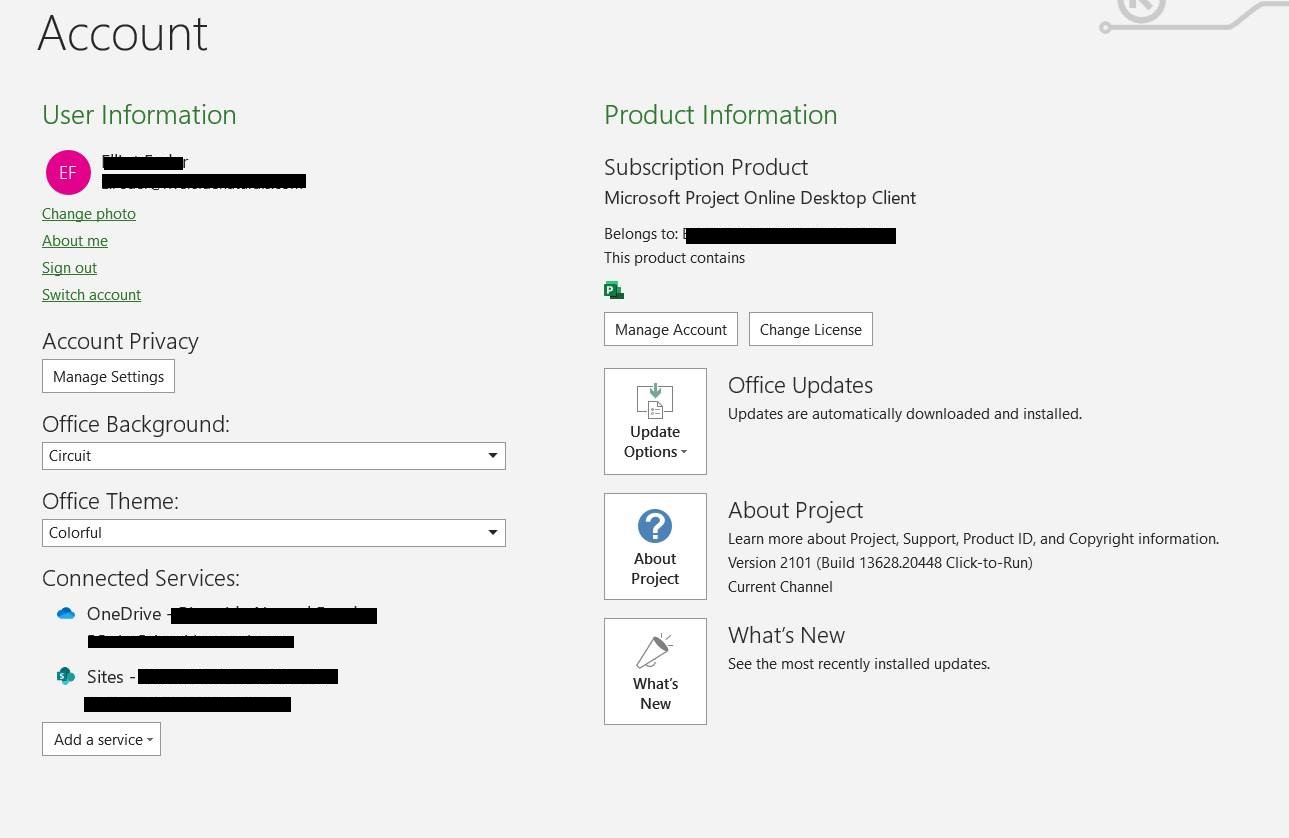
Task: Click the Manage Settings button
Action: click(109, 376)
